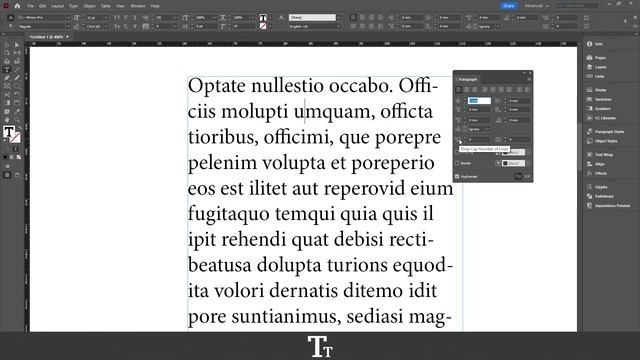640x360 pixels.
Task: Select the Free Transform tool
Action: click(17, 94)
